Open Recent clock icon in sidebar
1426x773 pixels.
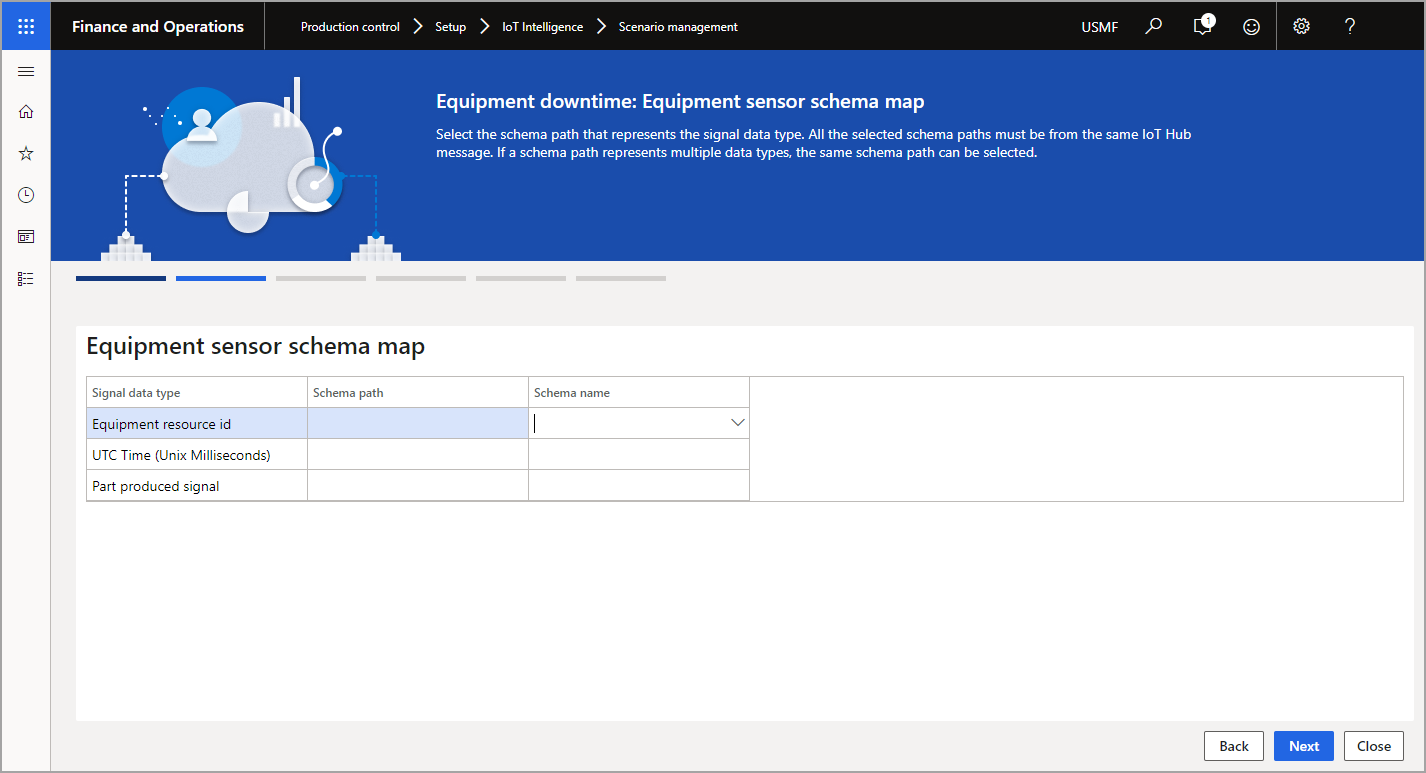(x=26, y=195)
